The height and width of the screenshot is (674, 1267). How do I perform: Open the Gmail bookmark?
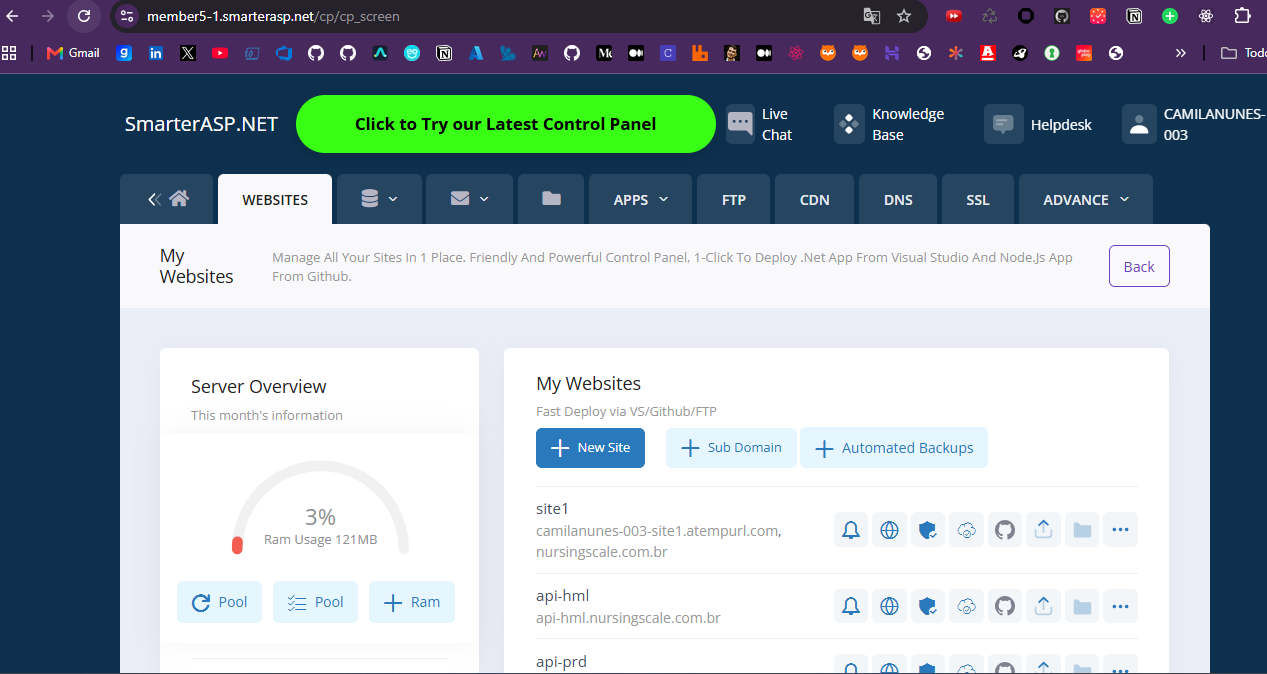[73, 53]
